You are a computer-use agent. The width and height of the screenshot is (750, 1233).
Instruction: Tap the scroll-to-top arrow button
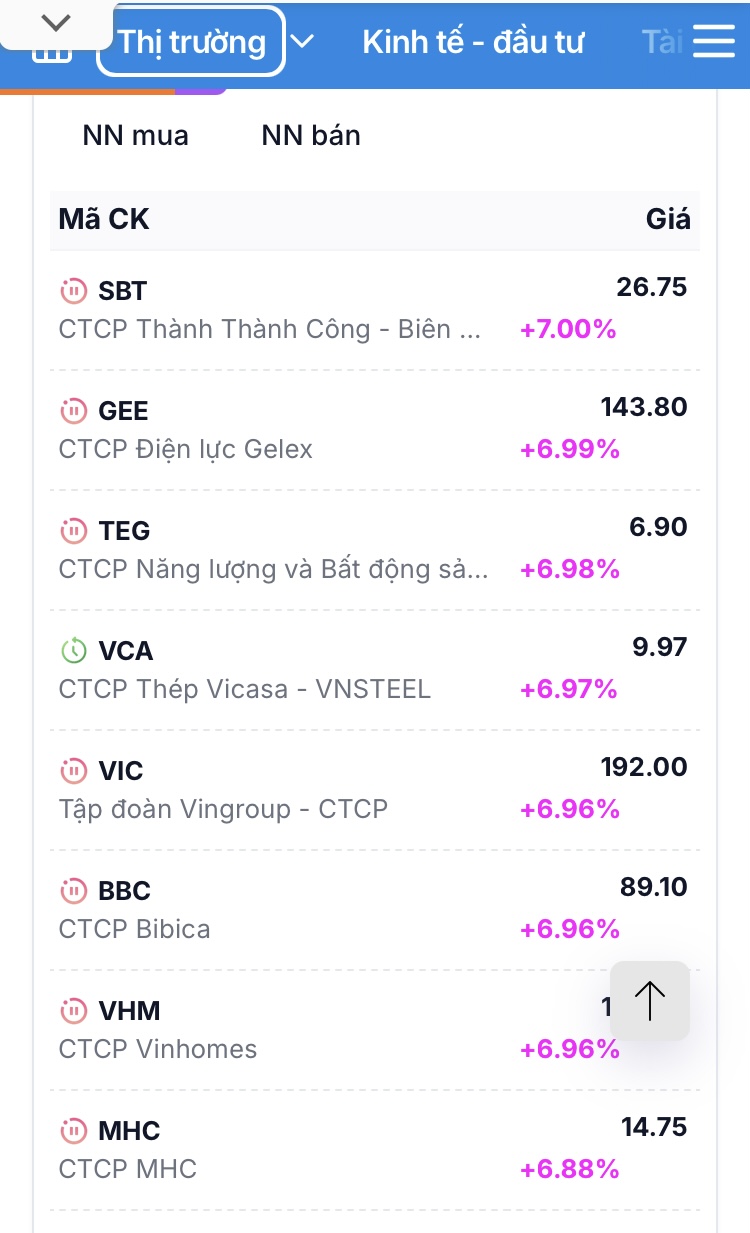pyautogui.click(x=650, y=1001)
